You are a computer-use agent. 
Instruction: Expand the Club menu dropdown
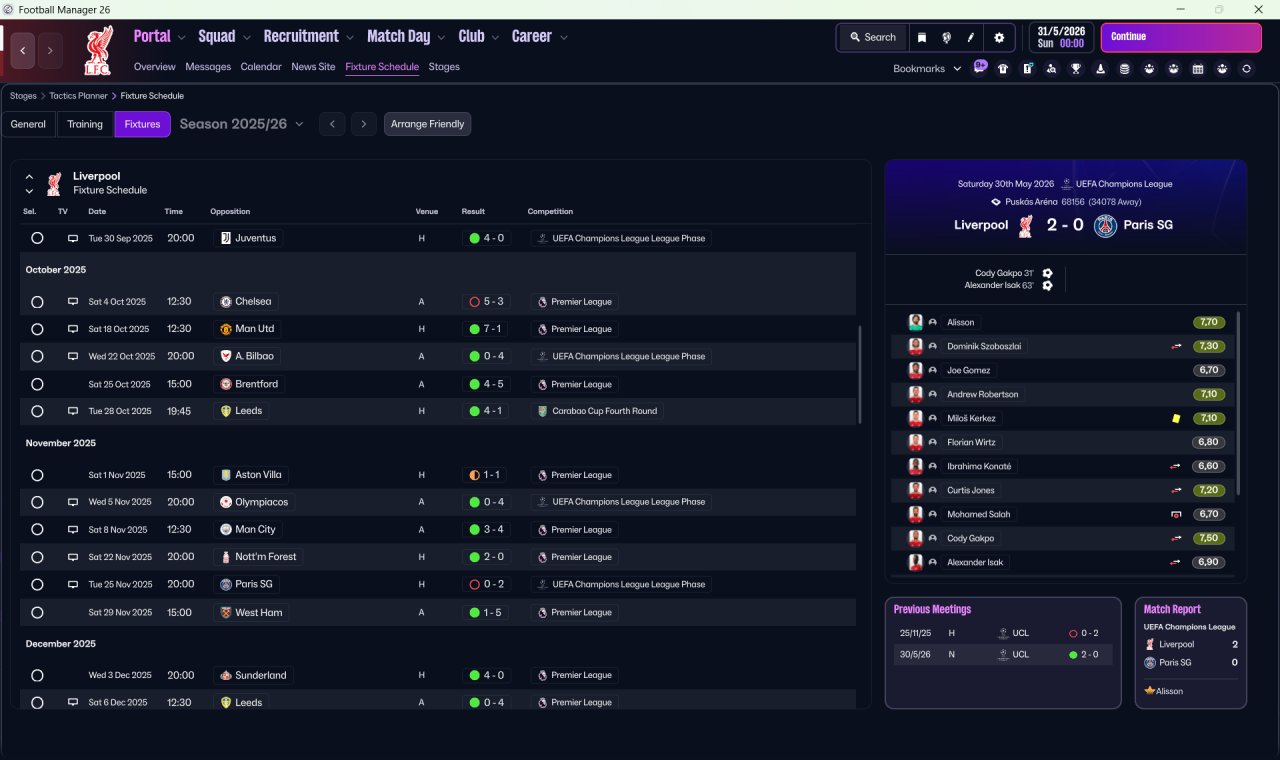pos(495,38)
